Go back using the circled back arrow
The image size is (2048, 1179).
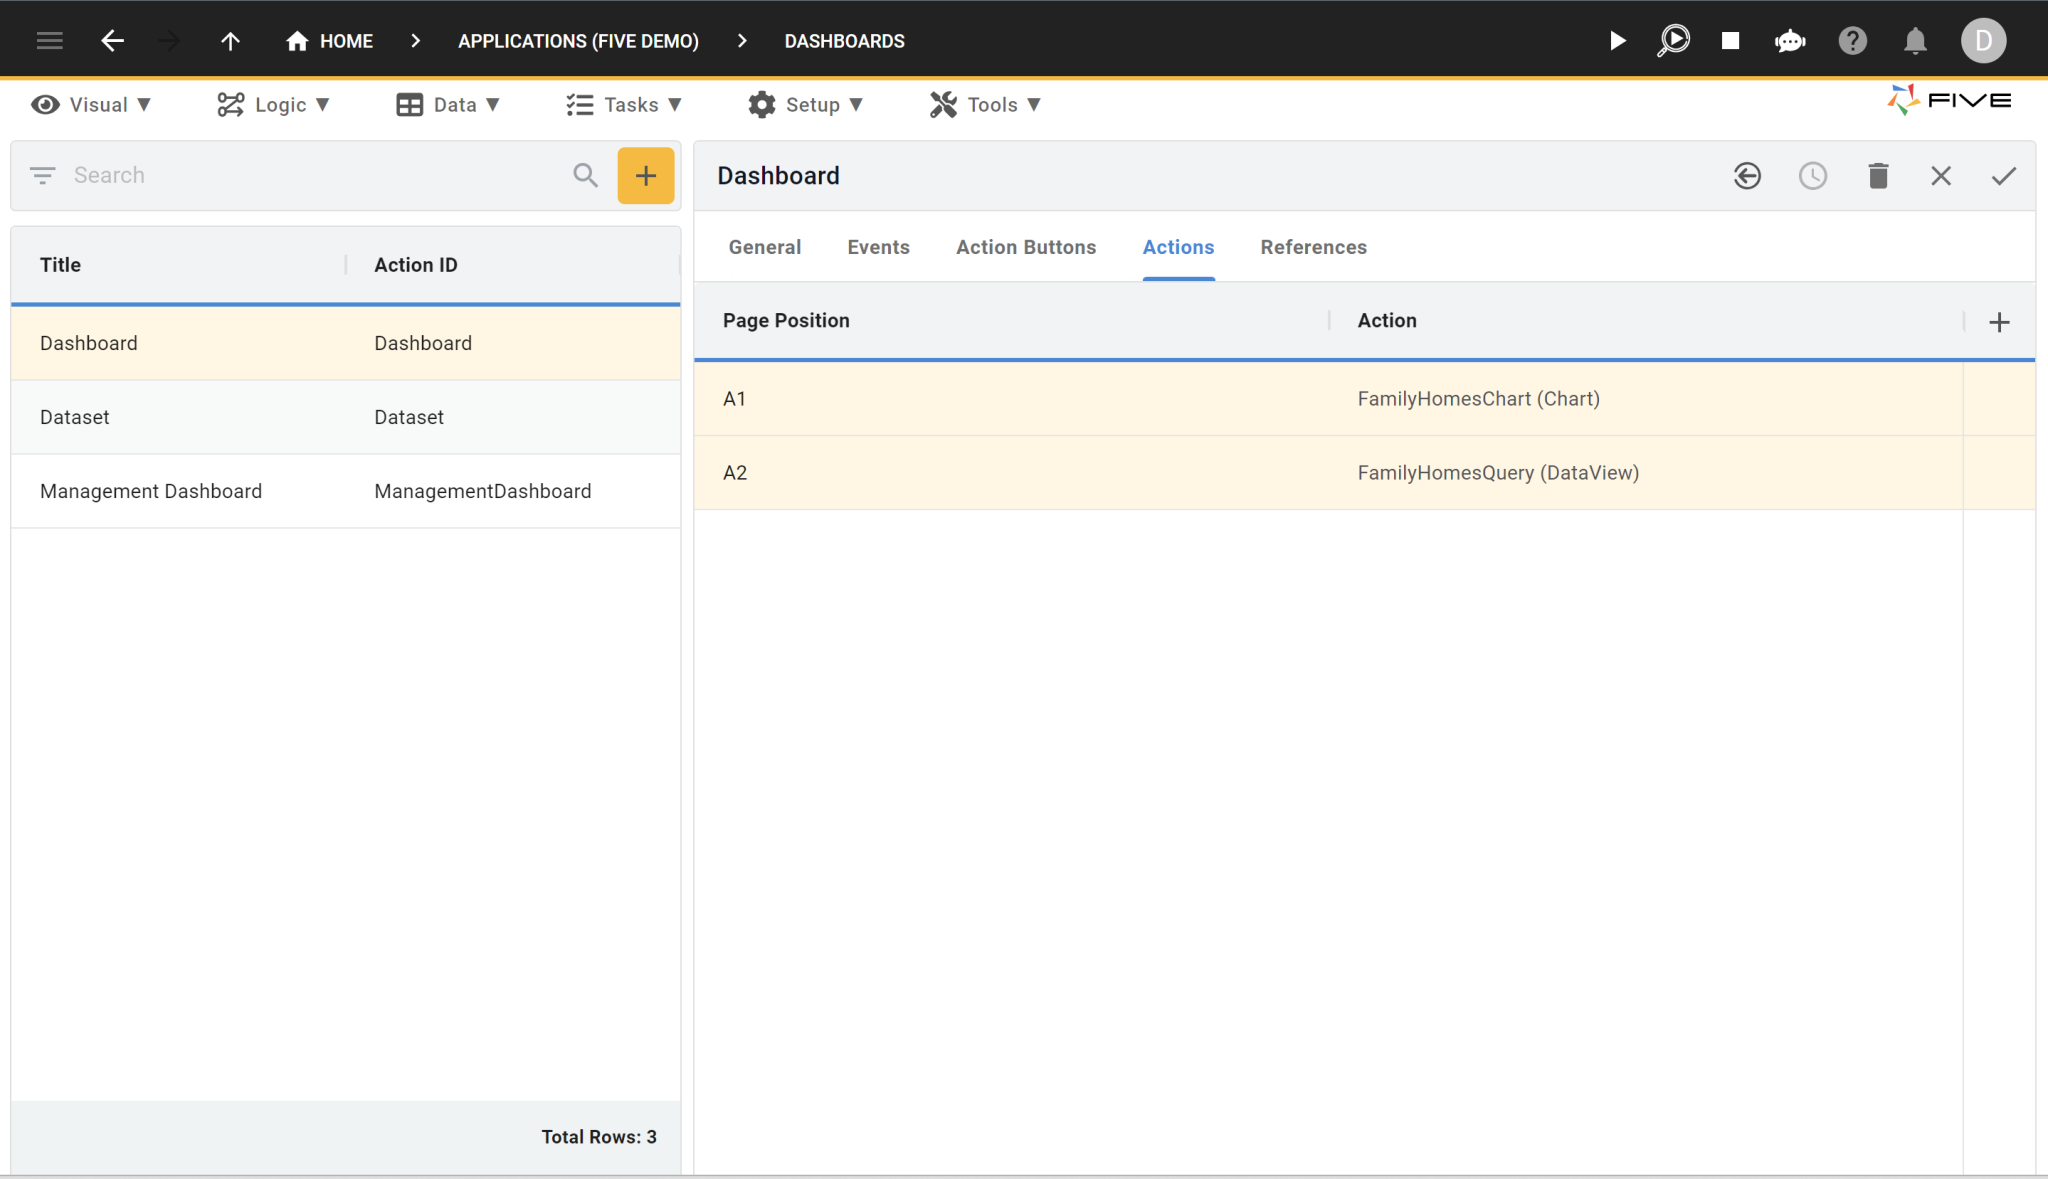(1748, 175)
